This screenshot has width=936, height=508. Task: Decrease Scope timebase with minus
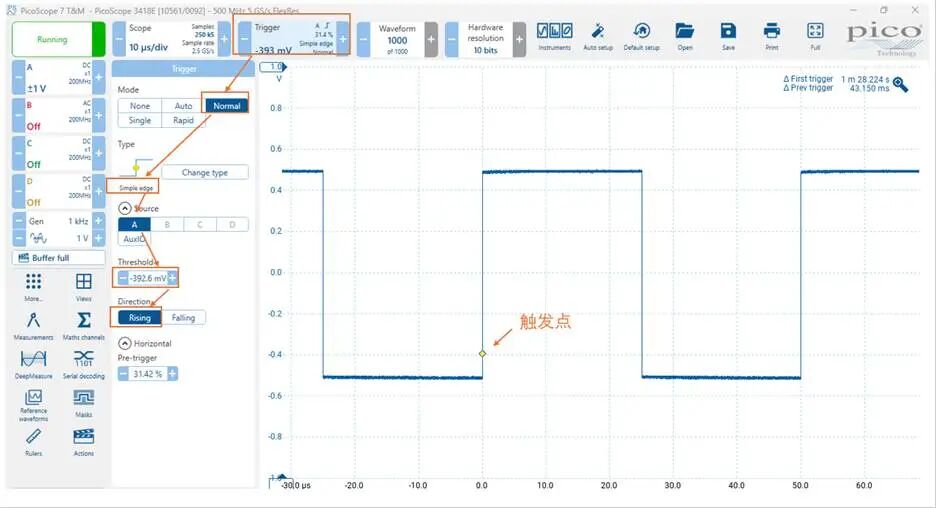pyautogui.click(x=119, y=39)
